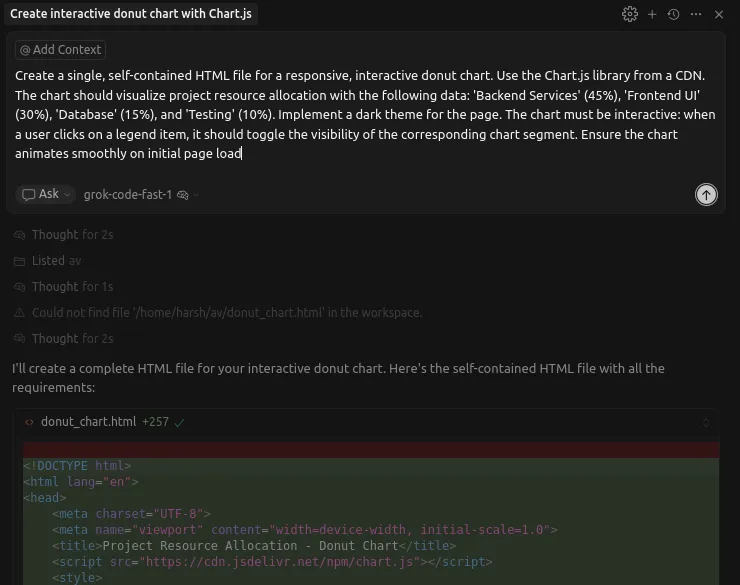Click the meta viewport code line

tap(305, 529)
